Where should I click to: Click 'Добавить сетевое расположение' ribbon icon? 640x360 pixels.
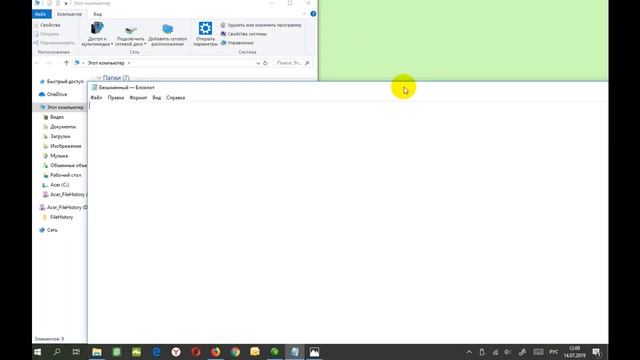(x=167, y=34)
